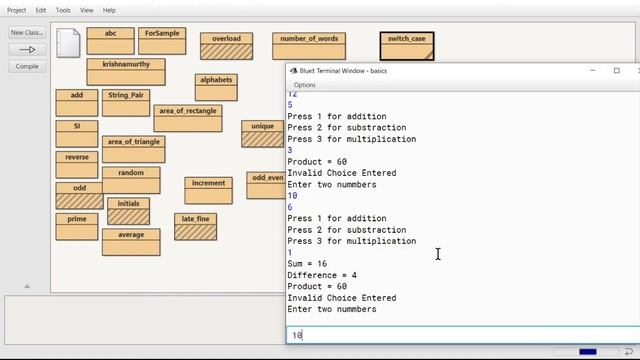
Task: Select the reverse class box
Action: (77, 165)
